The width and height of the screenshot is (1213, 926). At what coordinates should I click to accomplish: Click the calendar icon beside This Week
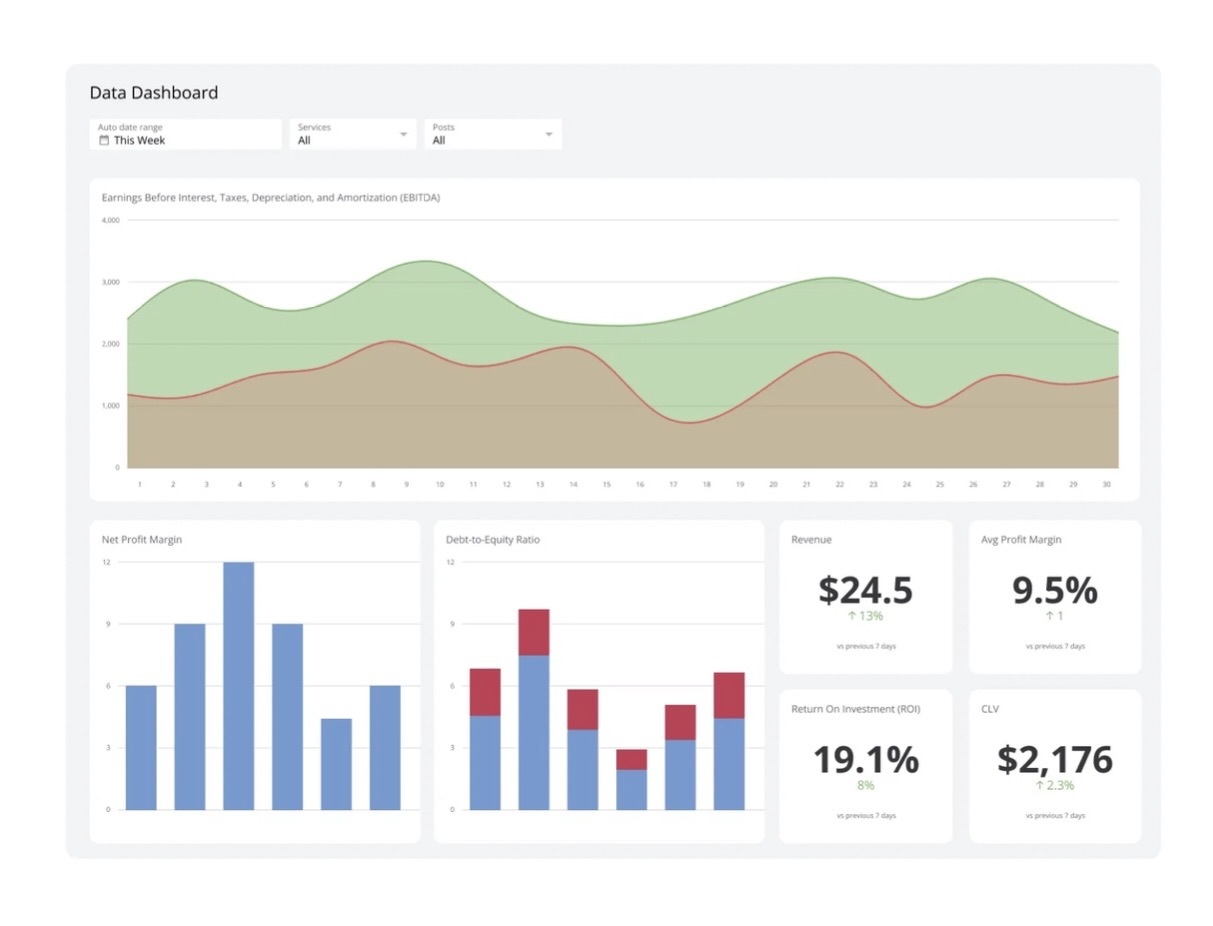point(104,141)
